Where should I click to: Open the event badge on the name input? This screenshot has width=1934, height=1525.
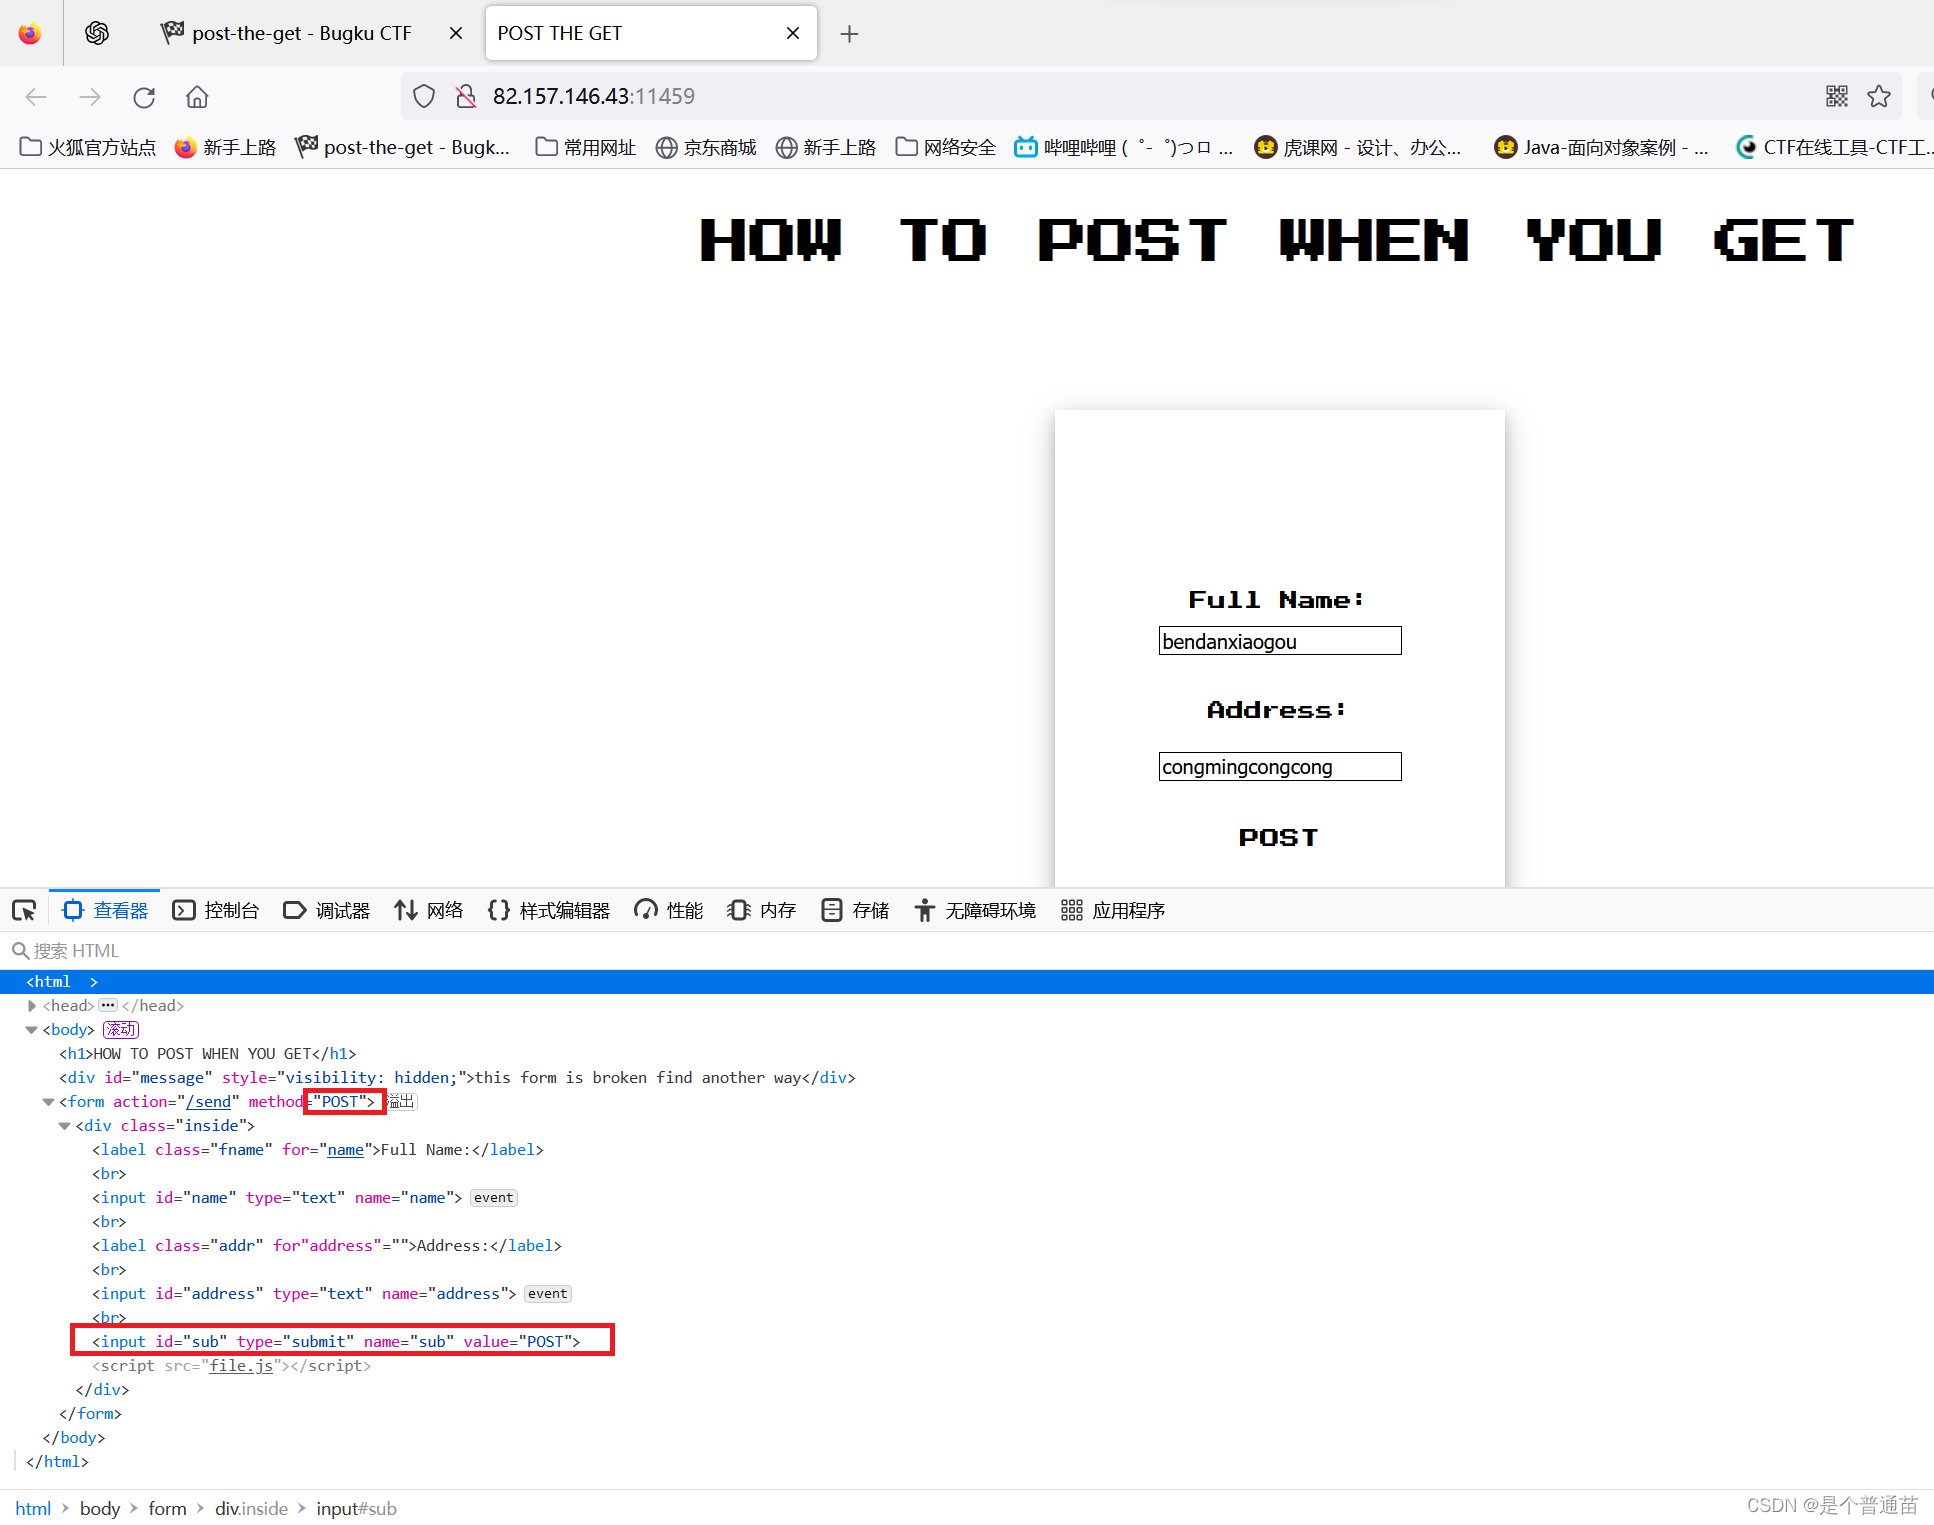tap(493, 1197)
